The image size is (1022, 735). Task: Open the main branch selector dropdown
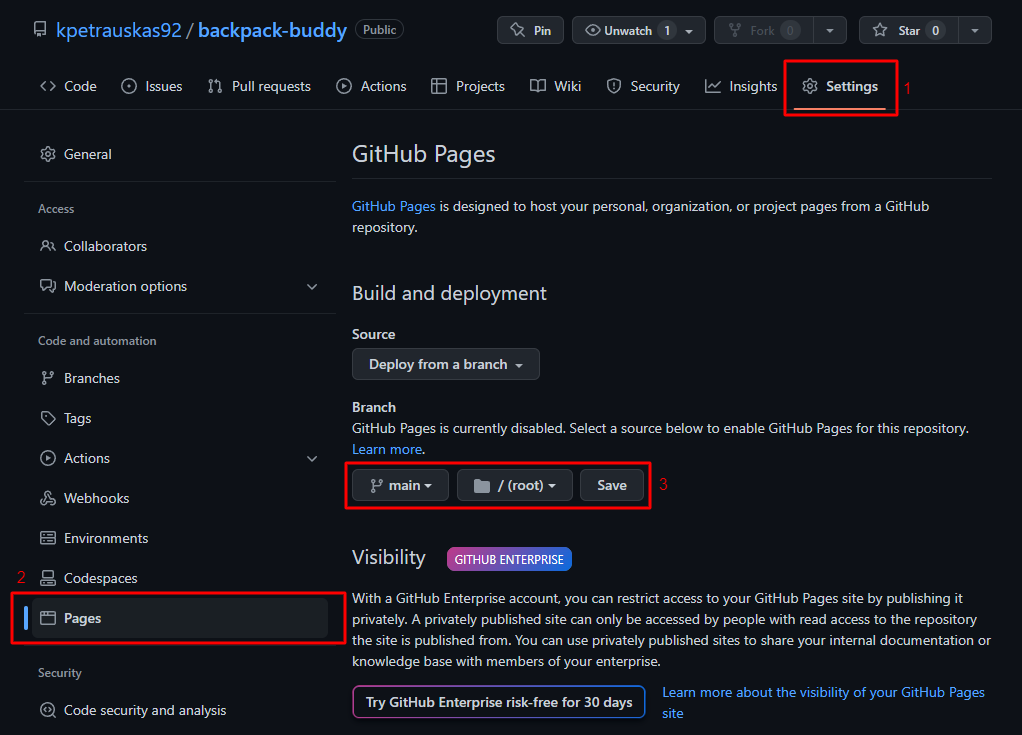tap(400, 485)
